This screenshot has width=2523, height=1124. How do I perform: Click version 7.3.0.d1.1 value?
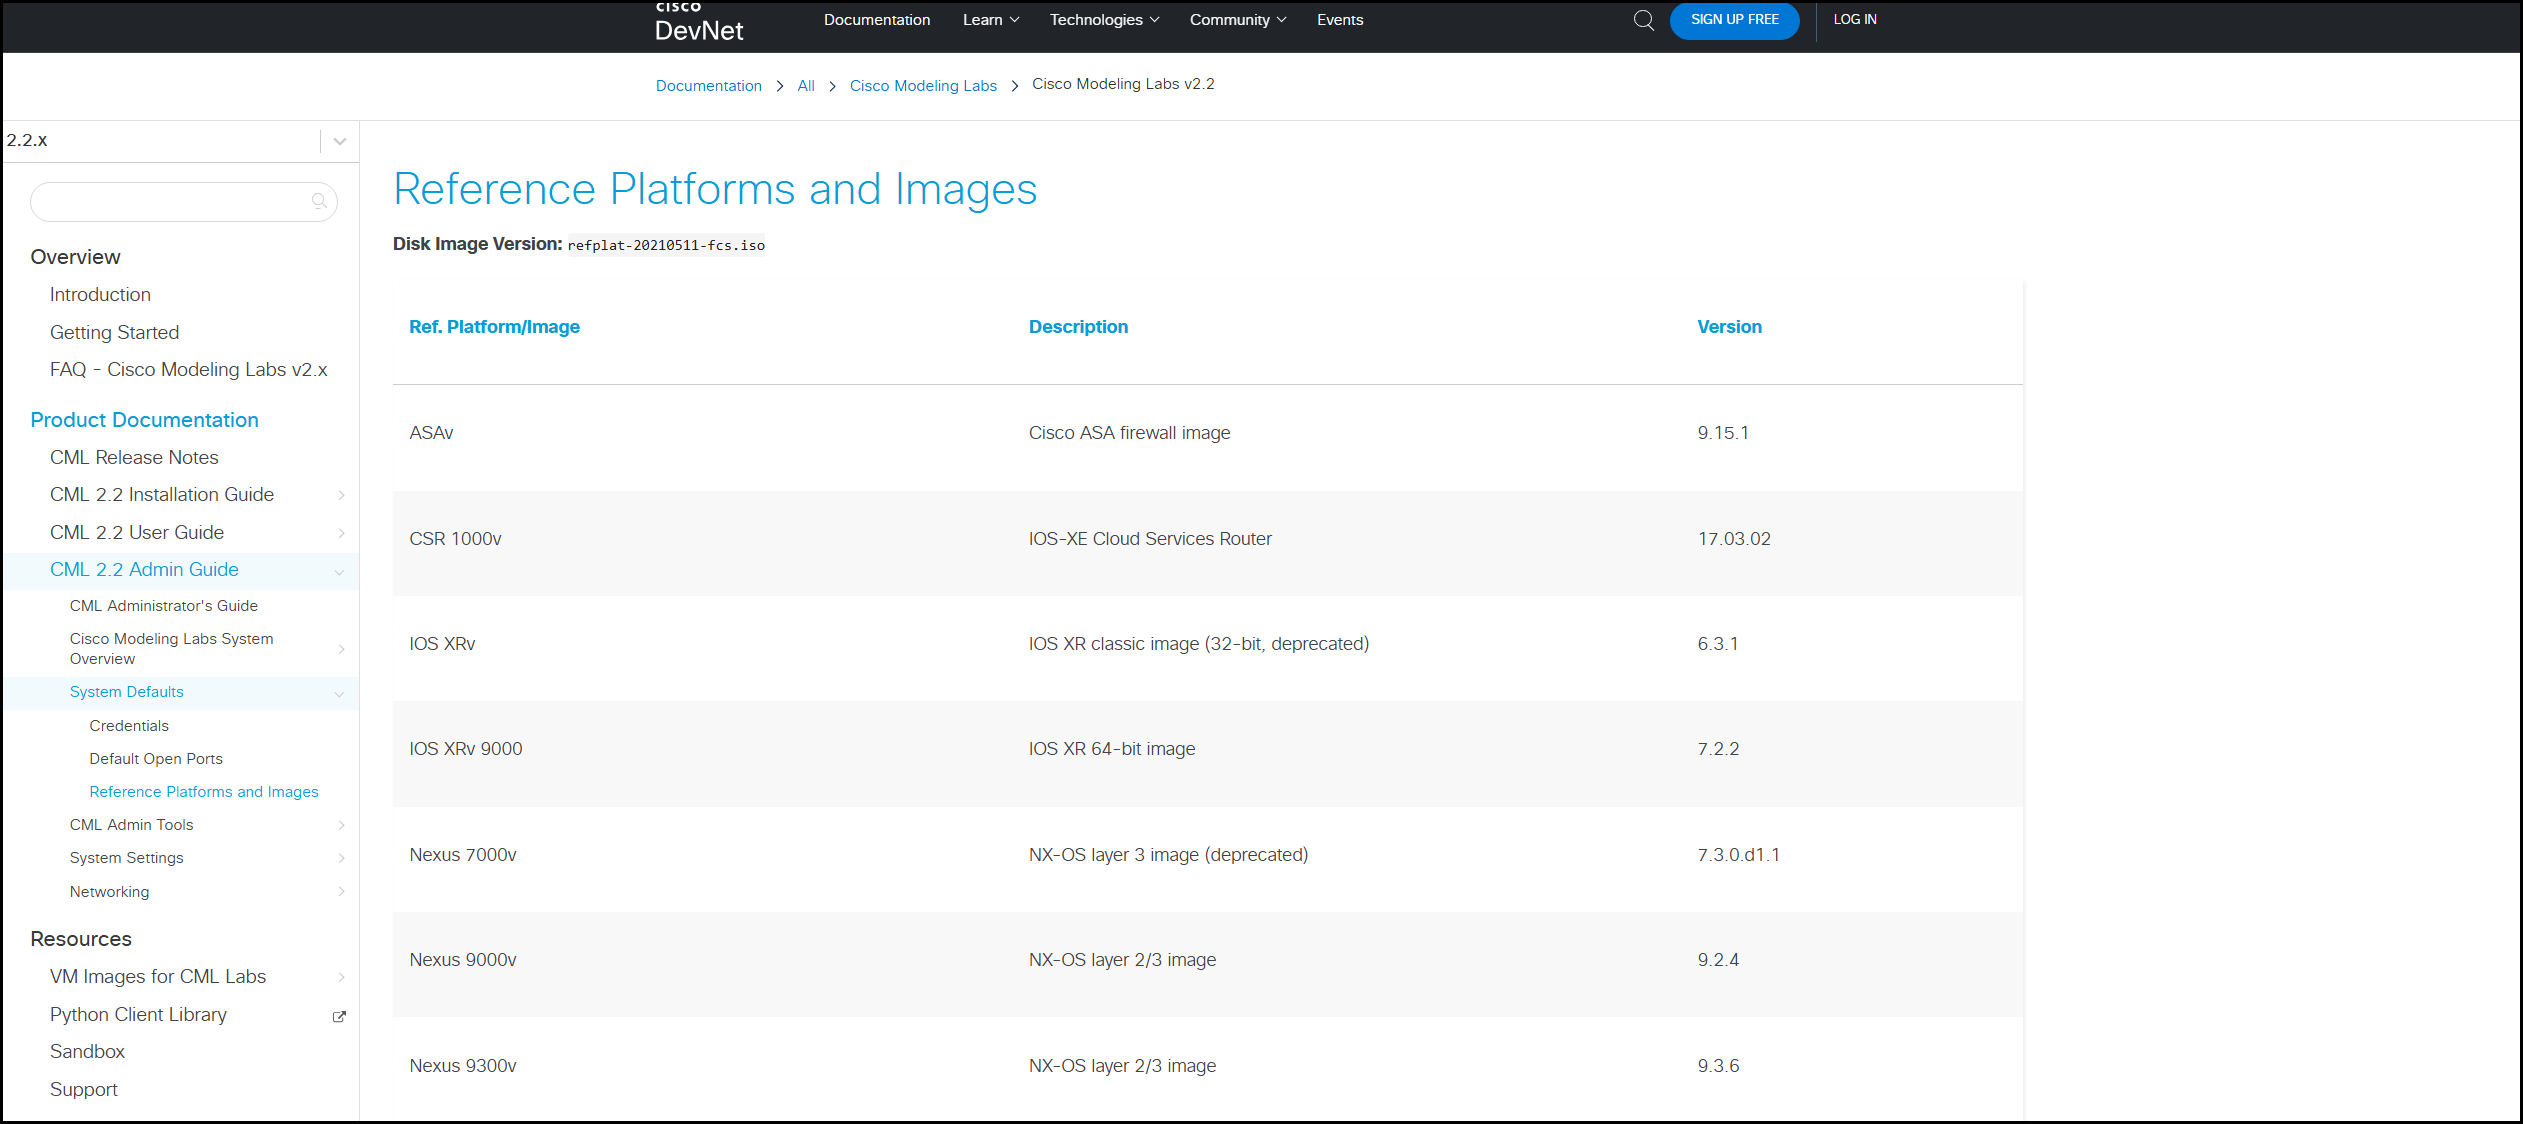click(1738, 855)
